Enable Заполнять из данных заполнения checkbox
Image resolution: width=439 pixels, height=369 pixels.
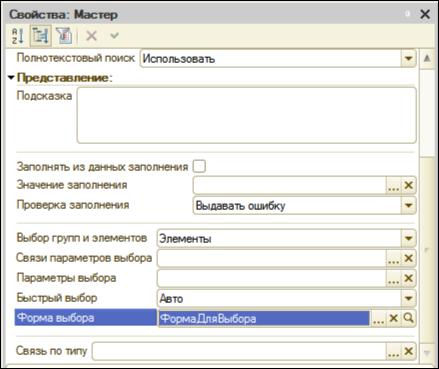(x=199, y=166)
